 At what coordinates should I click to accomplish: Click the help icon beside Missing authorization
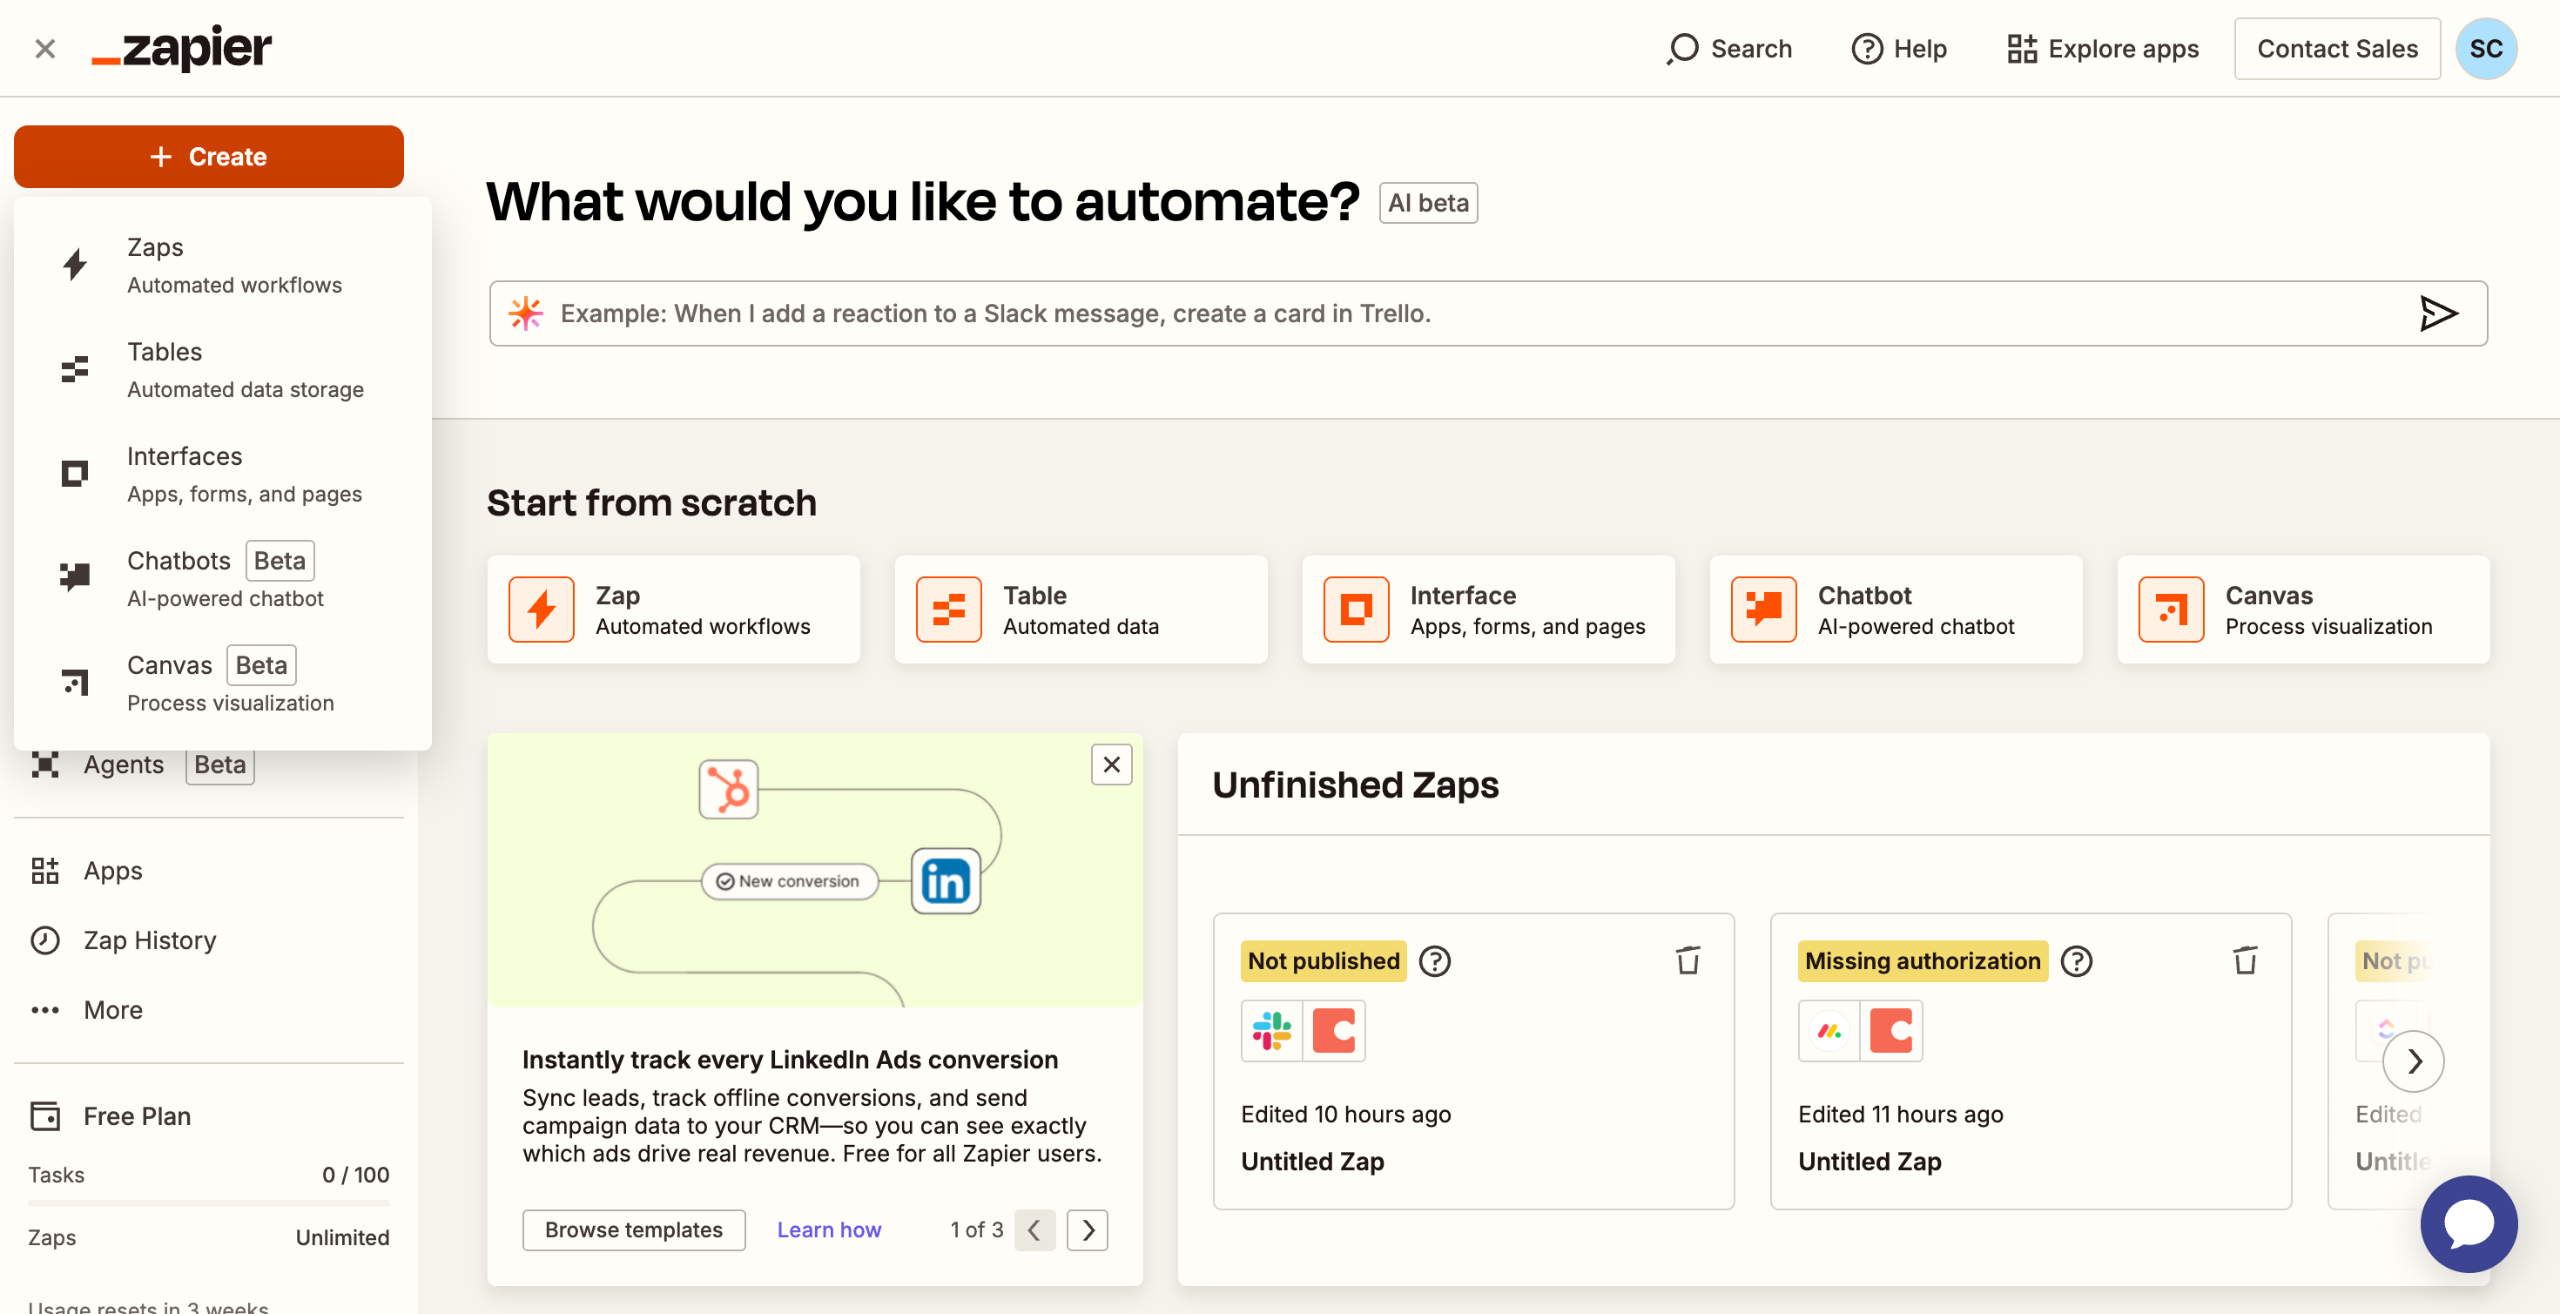coord(2077,961)
